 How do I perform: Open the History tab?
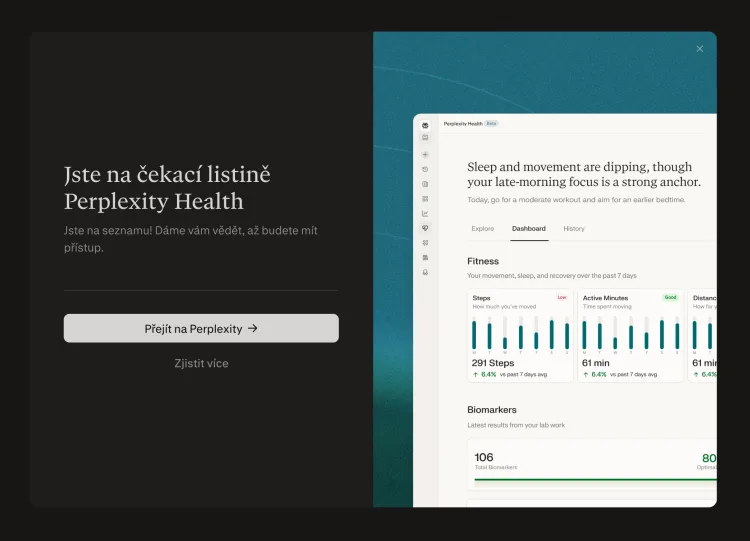(x=574, y=229)
